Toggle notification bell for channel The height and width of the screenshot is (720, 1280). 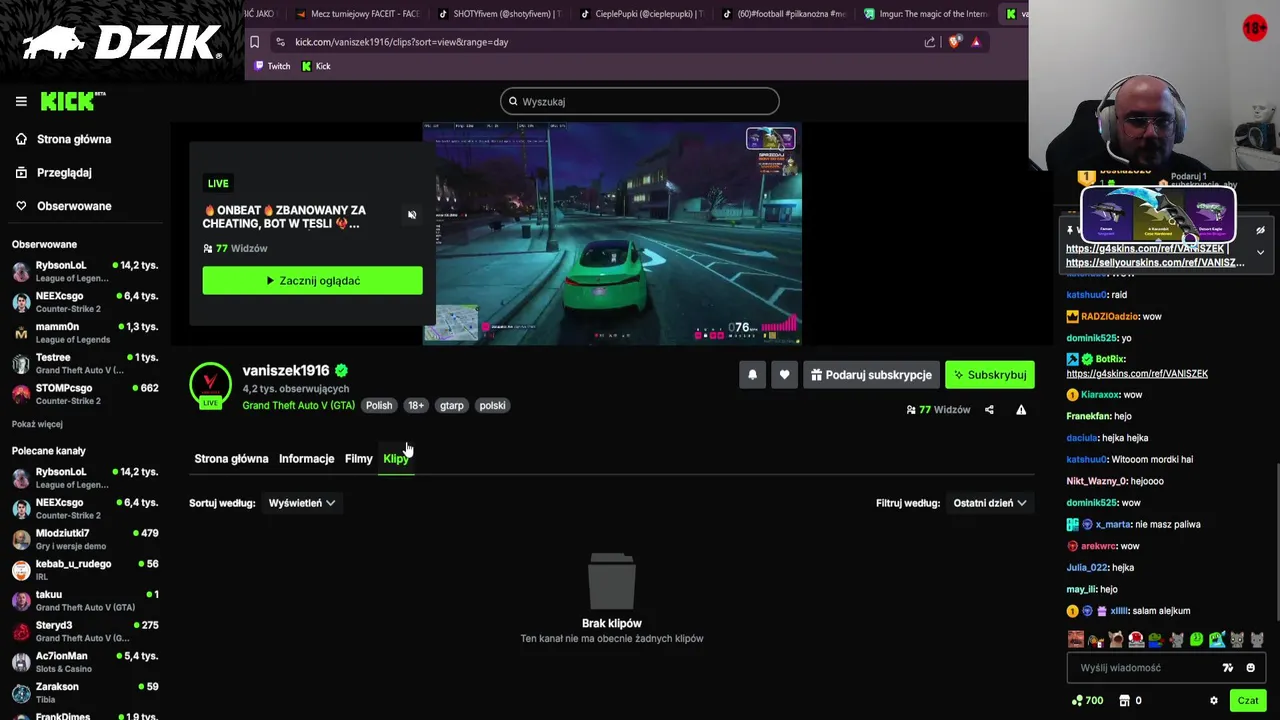(752, 375)
